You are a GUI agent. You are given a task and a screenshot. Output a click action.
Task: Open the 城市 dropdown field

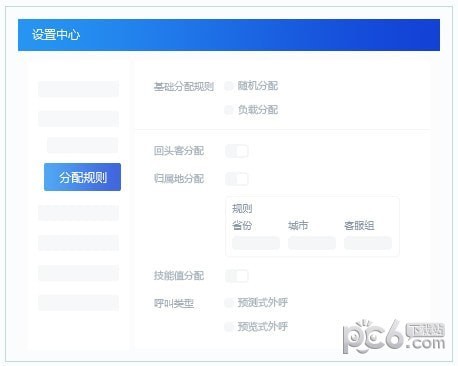pos(312,243)
